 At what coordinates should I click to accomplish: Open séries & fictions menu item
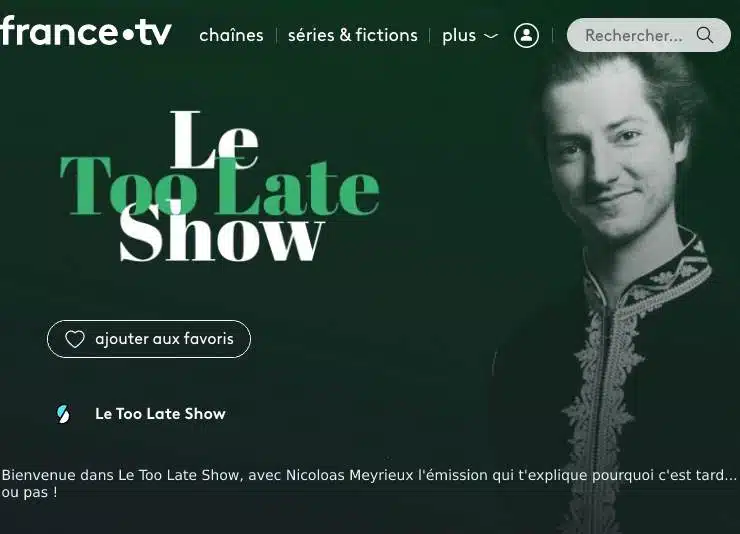[353, 35]
